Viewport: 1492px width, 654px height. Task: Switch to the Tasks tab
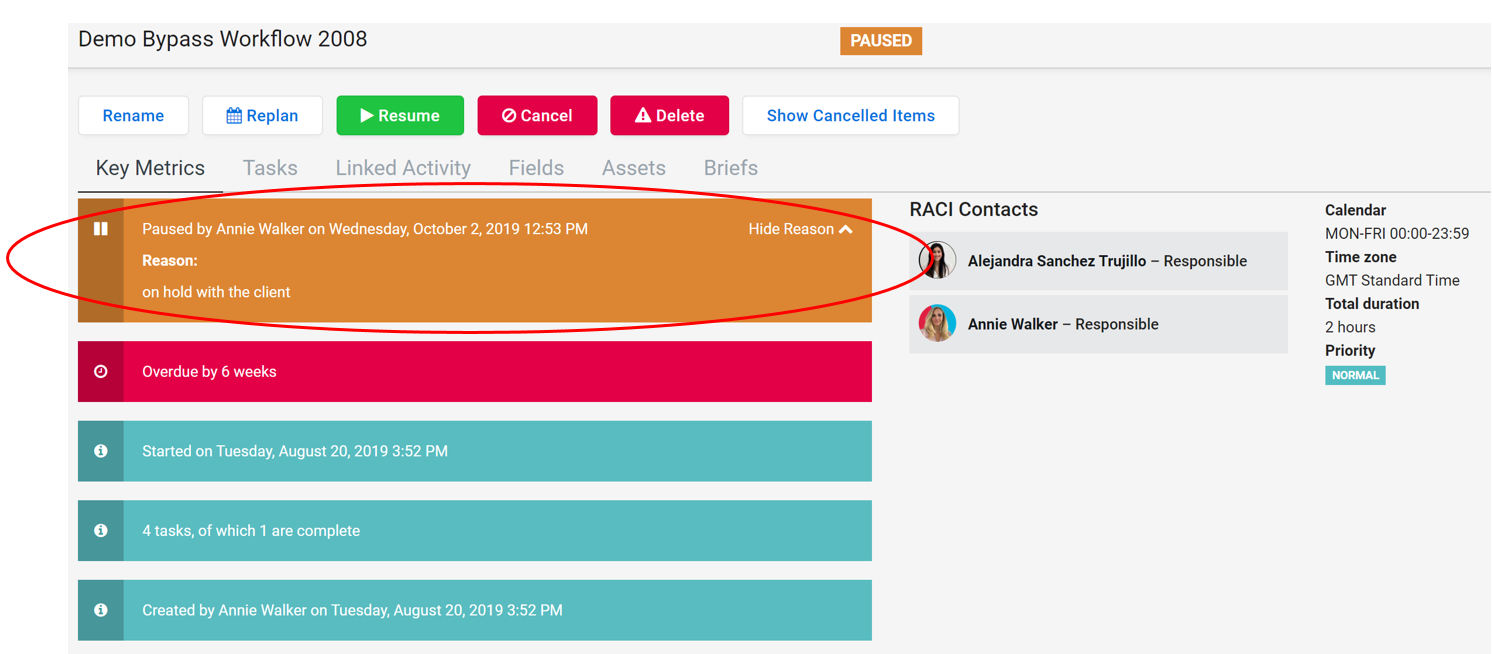270,168
